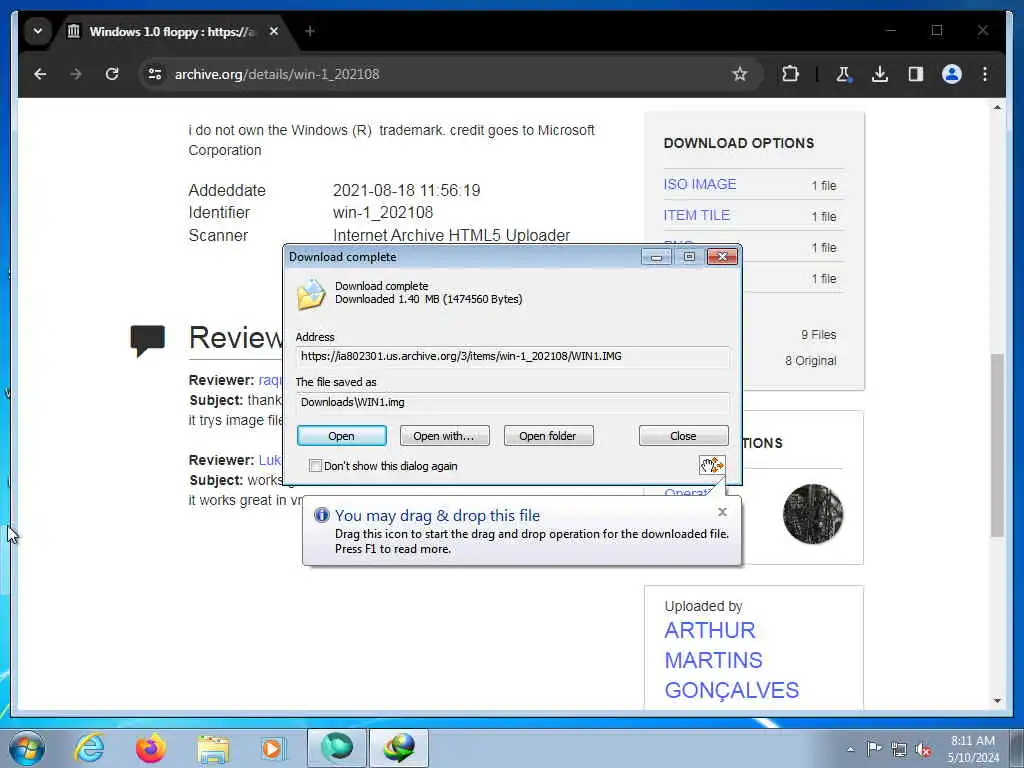
Task: Click the '8 Original' text
Action: [810, 360]
